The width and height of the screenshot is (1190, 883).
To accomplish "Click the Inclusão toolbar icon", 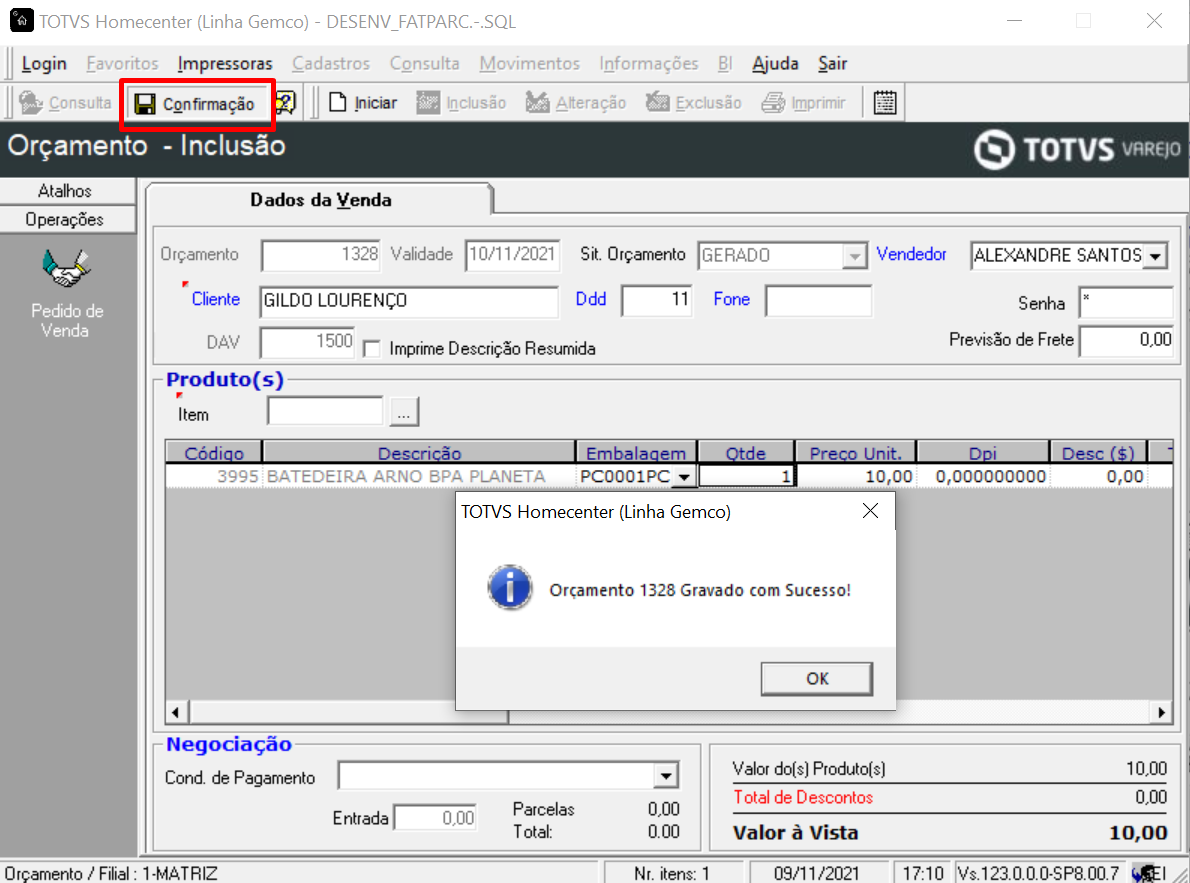I will [x=428, y=102].
